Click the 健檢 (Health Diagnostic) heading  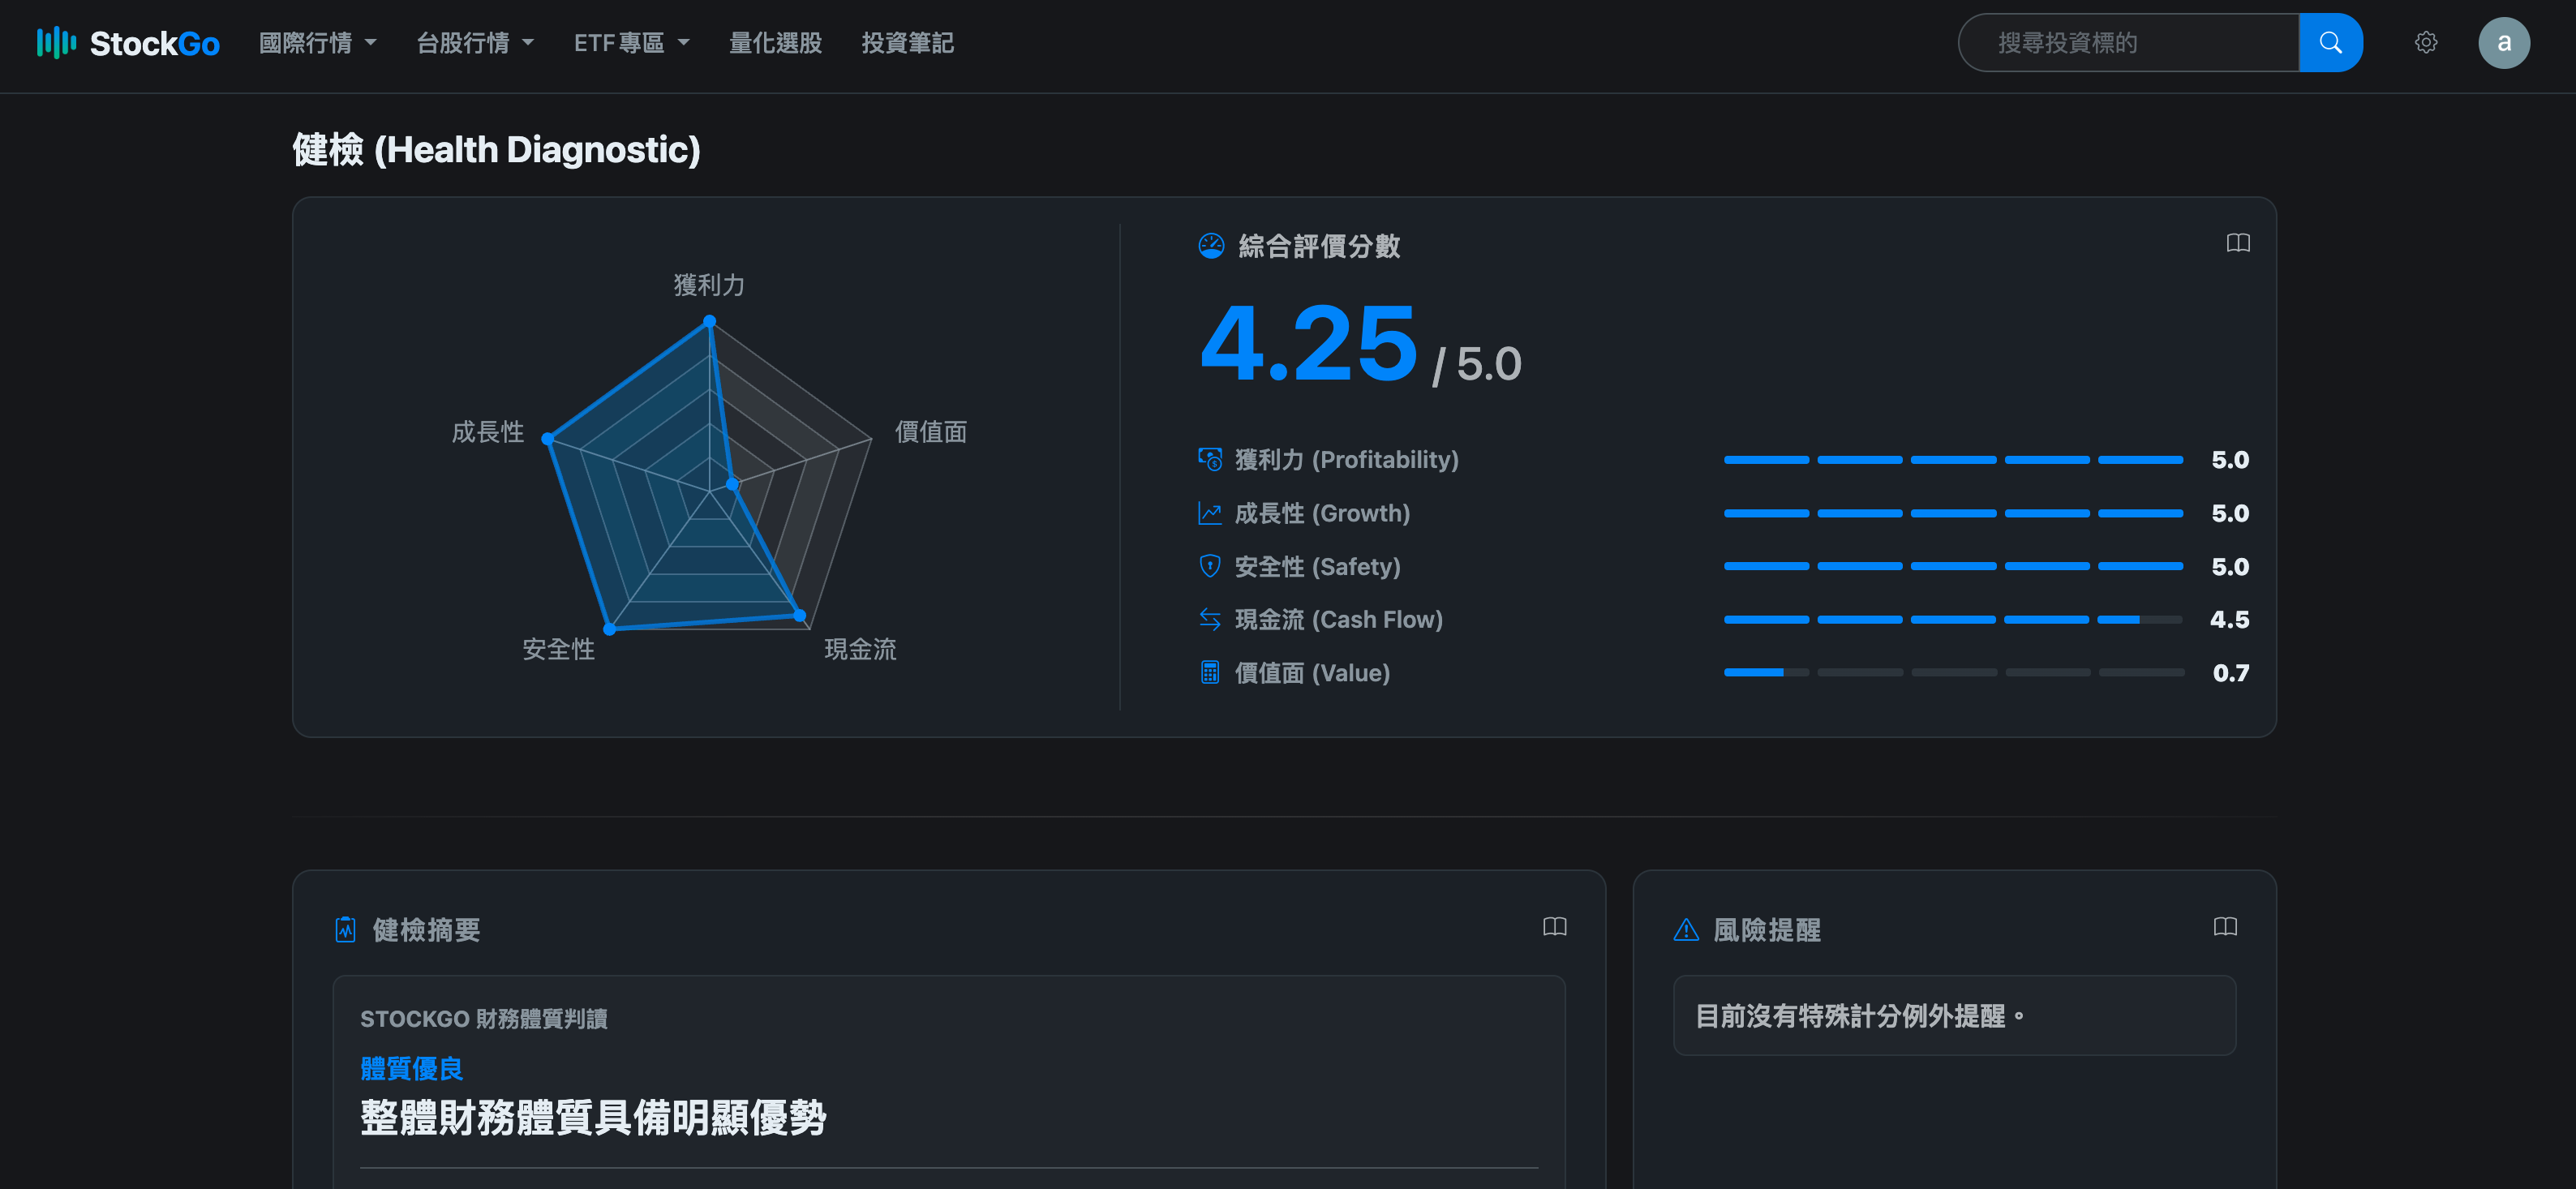click(496, 150)
